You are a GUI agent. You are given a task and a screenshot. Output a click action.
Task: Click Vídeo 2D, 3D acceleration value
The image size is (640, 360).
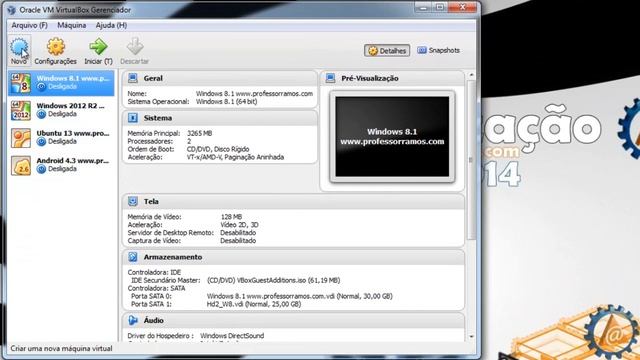pyautogui.click(x=239, y=225)
